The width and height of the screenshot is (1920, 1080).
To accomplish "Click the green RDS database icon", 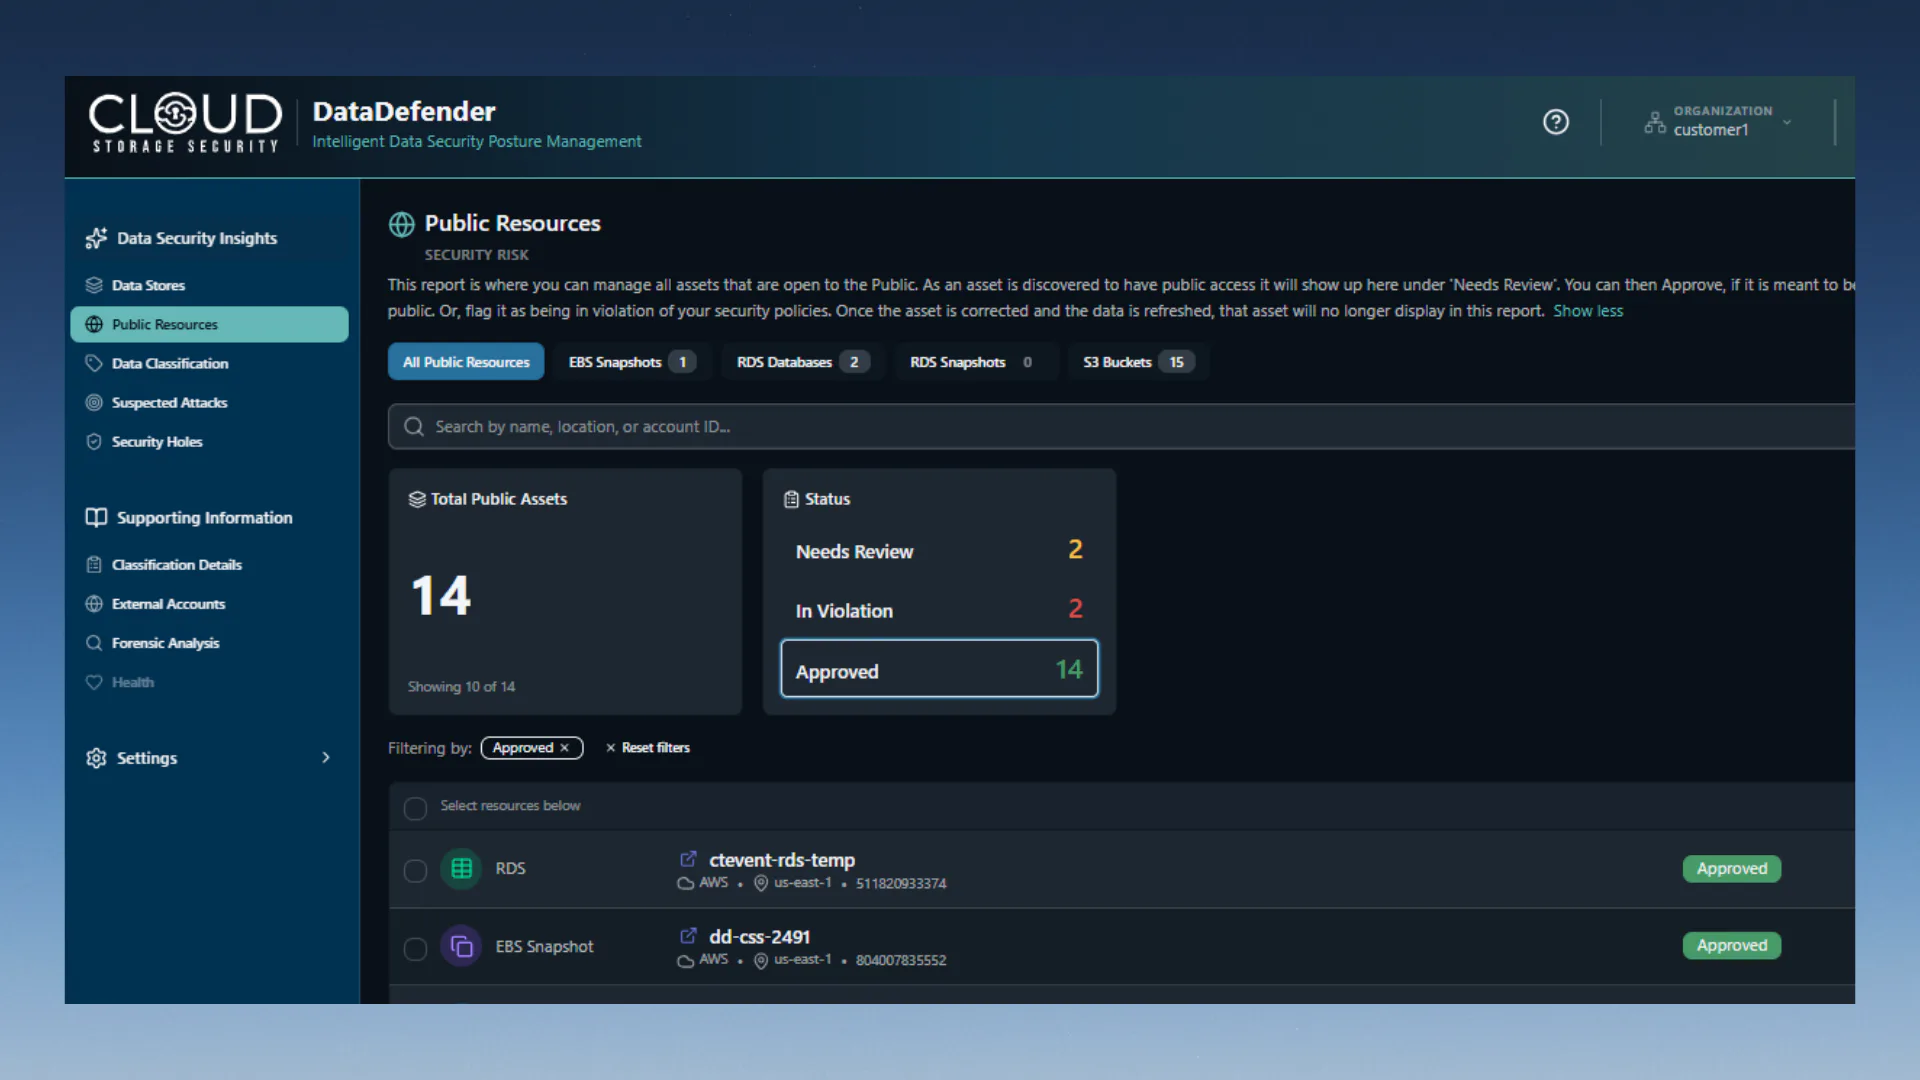I will pyautogui.click(x=461, y=869).
